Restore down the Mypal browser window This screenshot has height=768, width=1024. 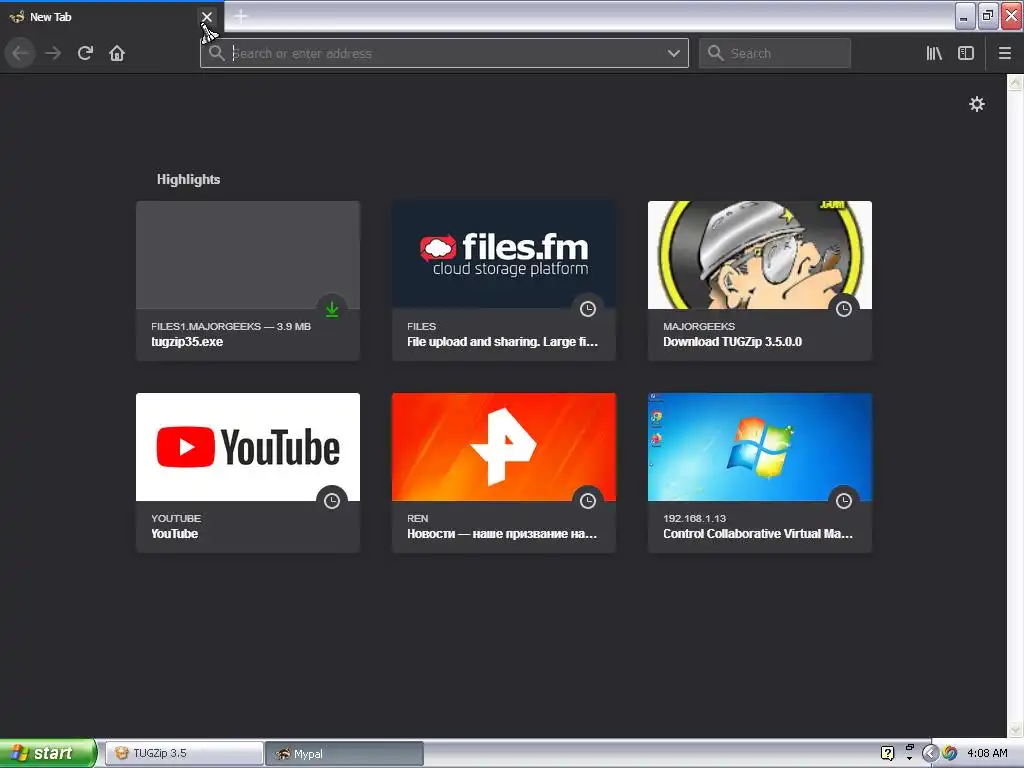pyautogui.click(x=987, y=16)
